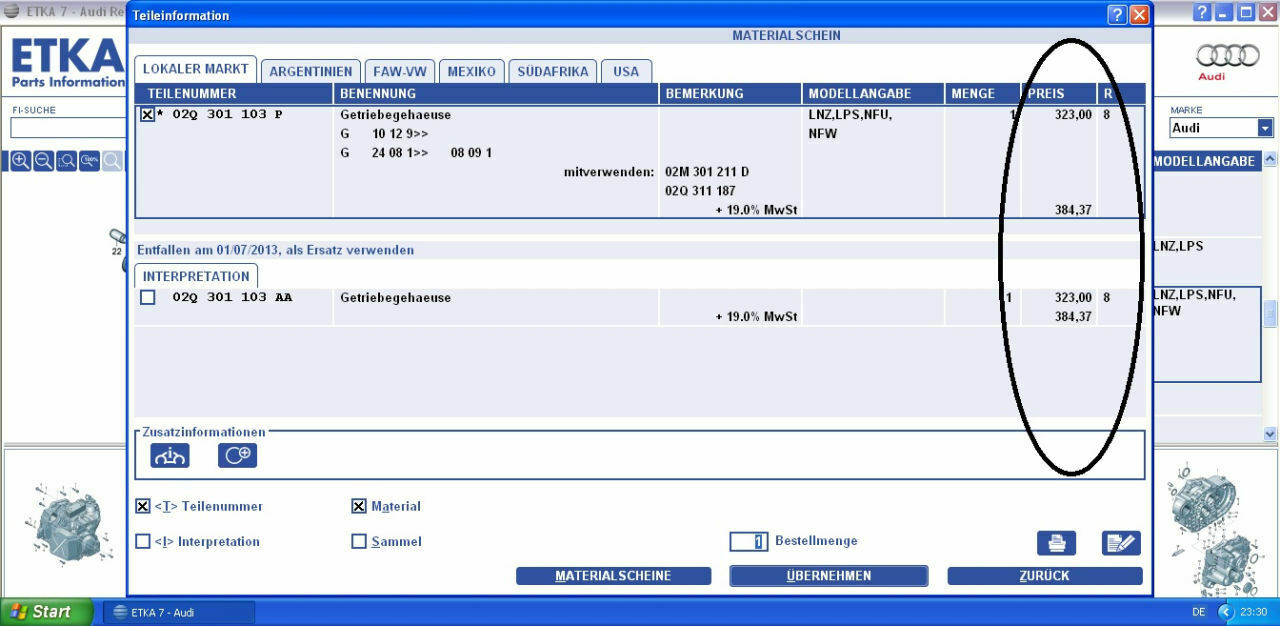This screenshot has width=1280, height=626.
Task: Uncheck the Material option
Action: click(x=359, y=506)
